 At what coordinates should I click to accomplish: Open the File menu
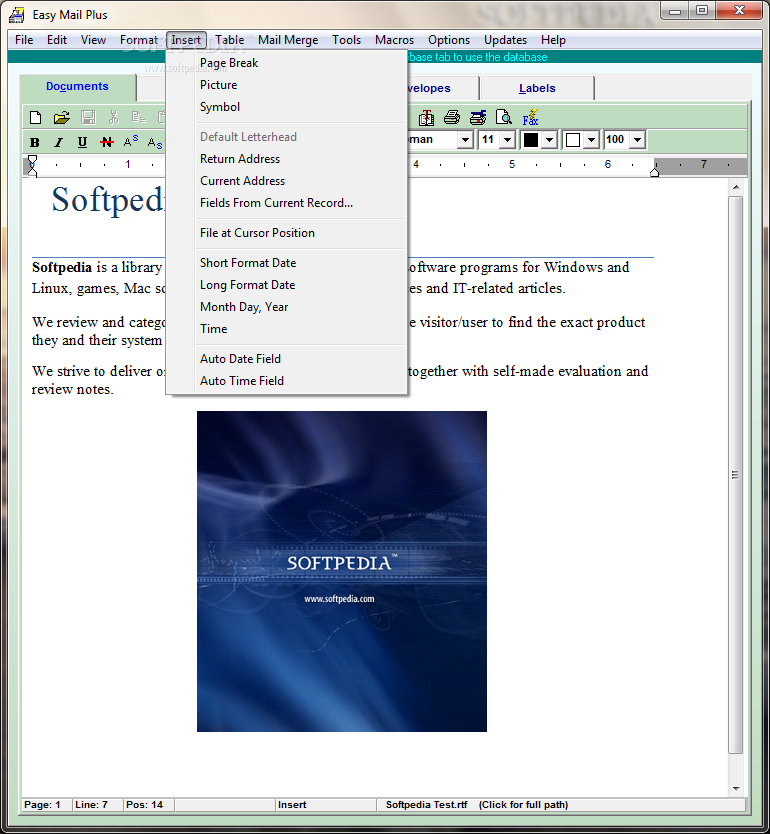pyautogui.click(x=24, y=40)
